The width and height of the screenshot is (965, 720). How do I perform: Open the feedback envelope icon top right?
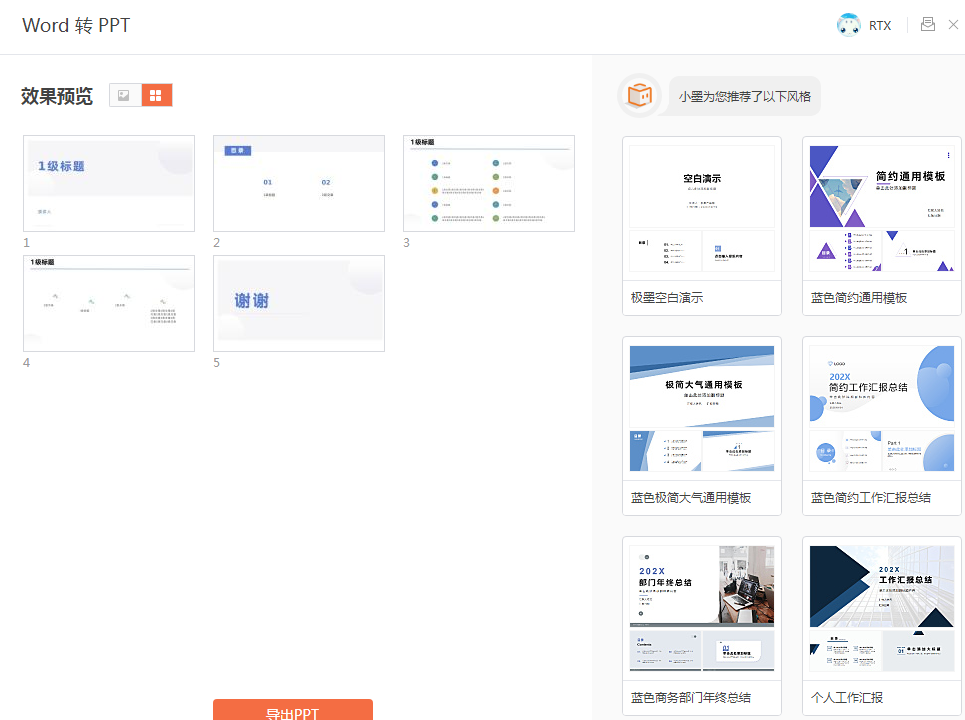pos(928,24)
